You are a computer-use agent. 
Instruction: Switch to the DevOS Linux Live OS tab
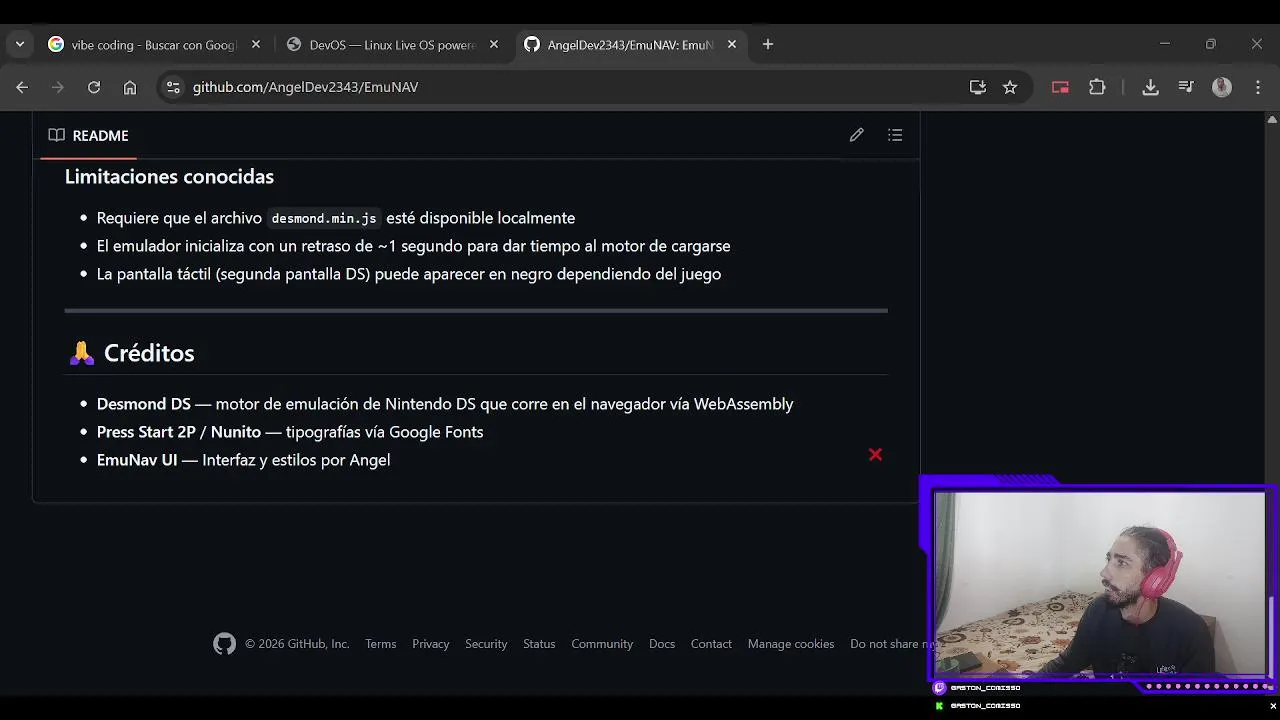click(x=393, y=45)
